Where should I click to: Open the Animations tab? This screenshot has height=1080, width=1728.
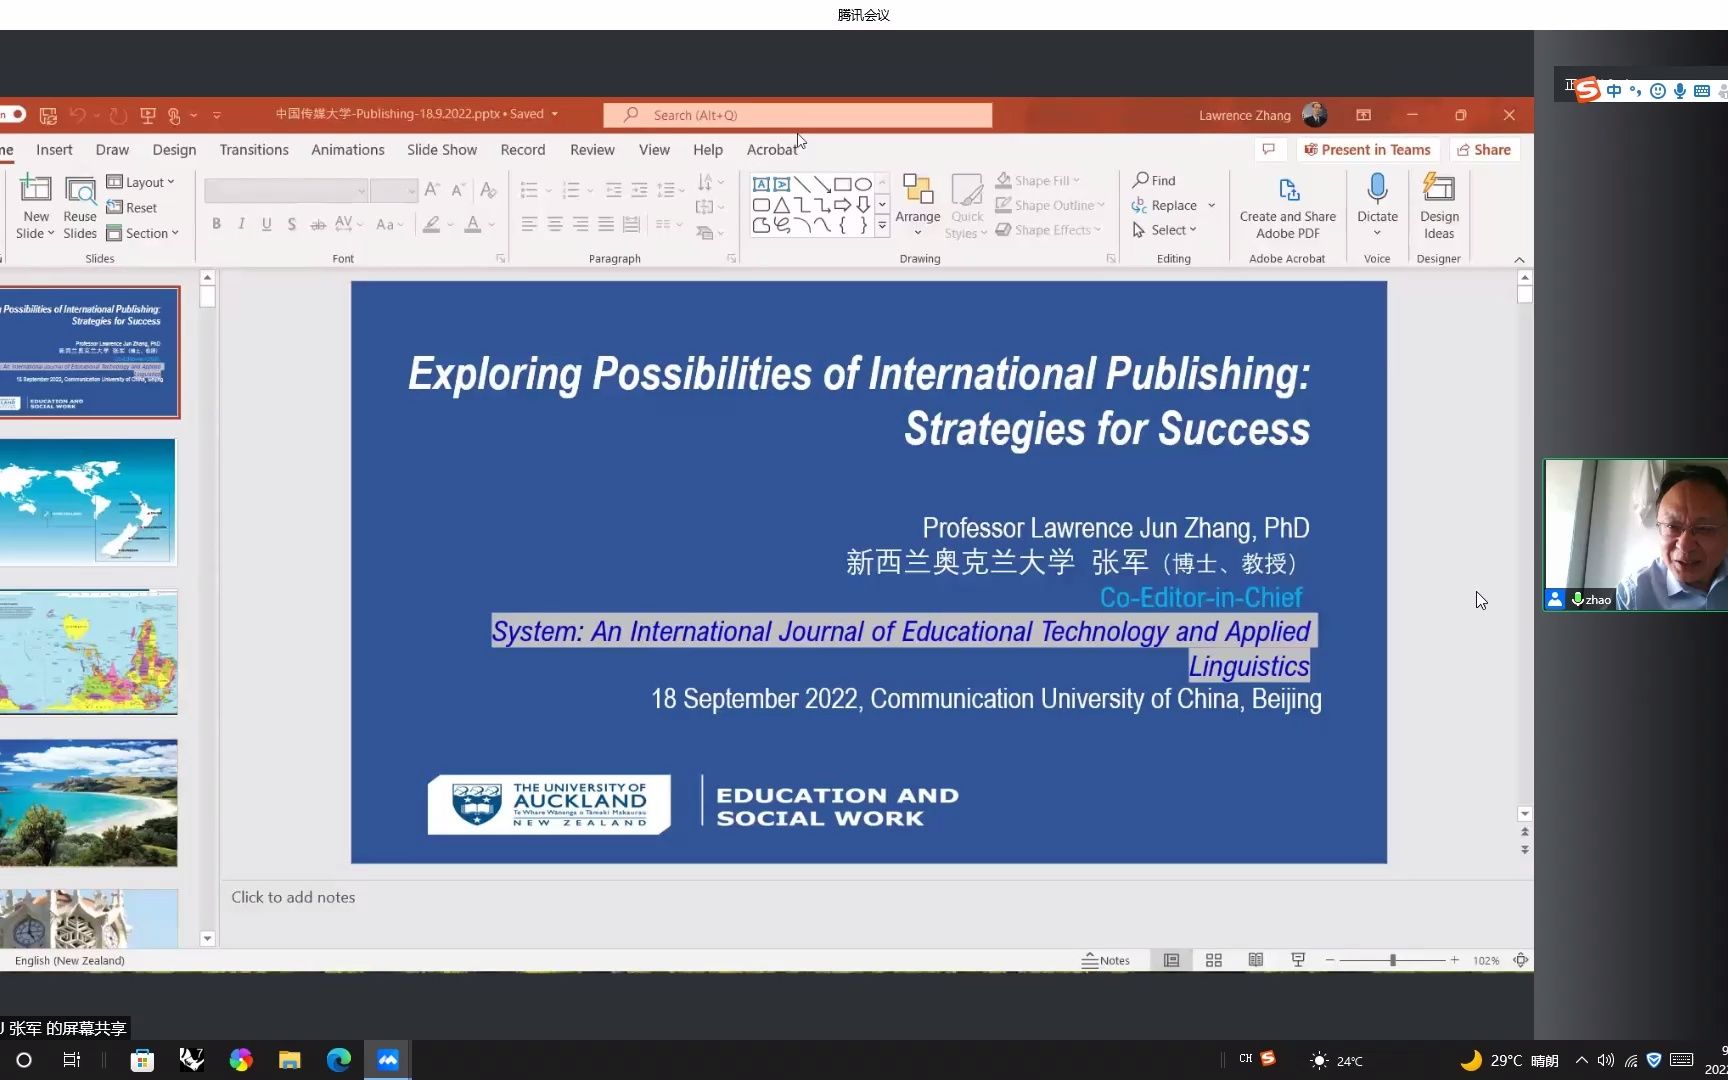coord(347,150)
